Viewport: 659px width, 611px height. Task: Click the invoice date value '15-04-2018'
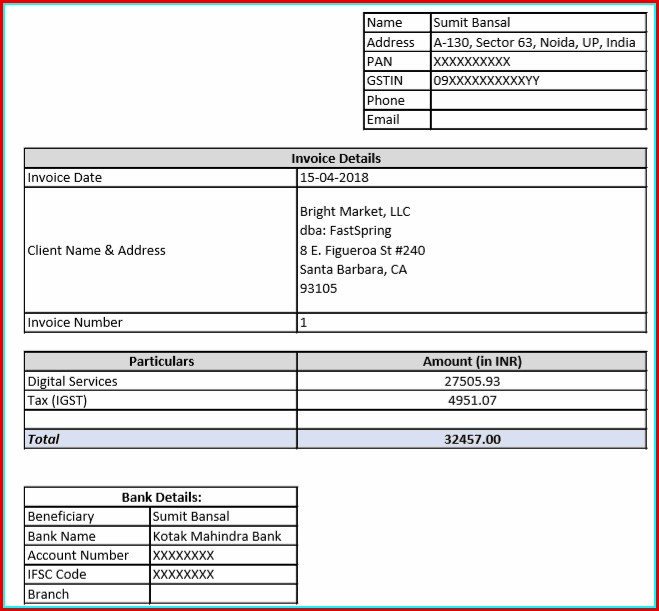coord(472,178)
